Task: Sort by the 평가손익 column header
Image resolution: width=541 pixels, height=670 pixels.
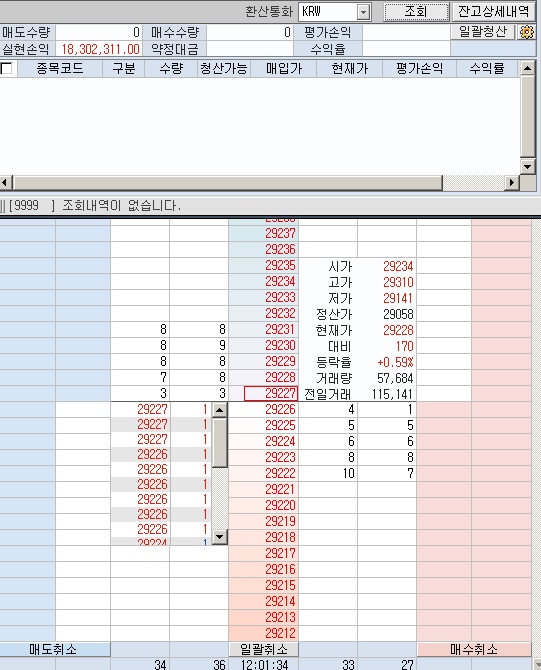Action: tap(419, 68)
